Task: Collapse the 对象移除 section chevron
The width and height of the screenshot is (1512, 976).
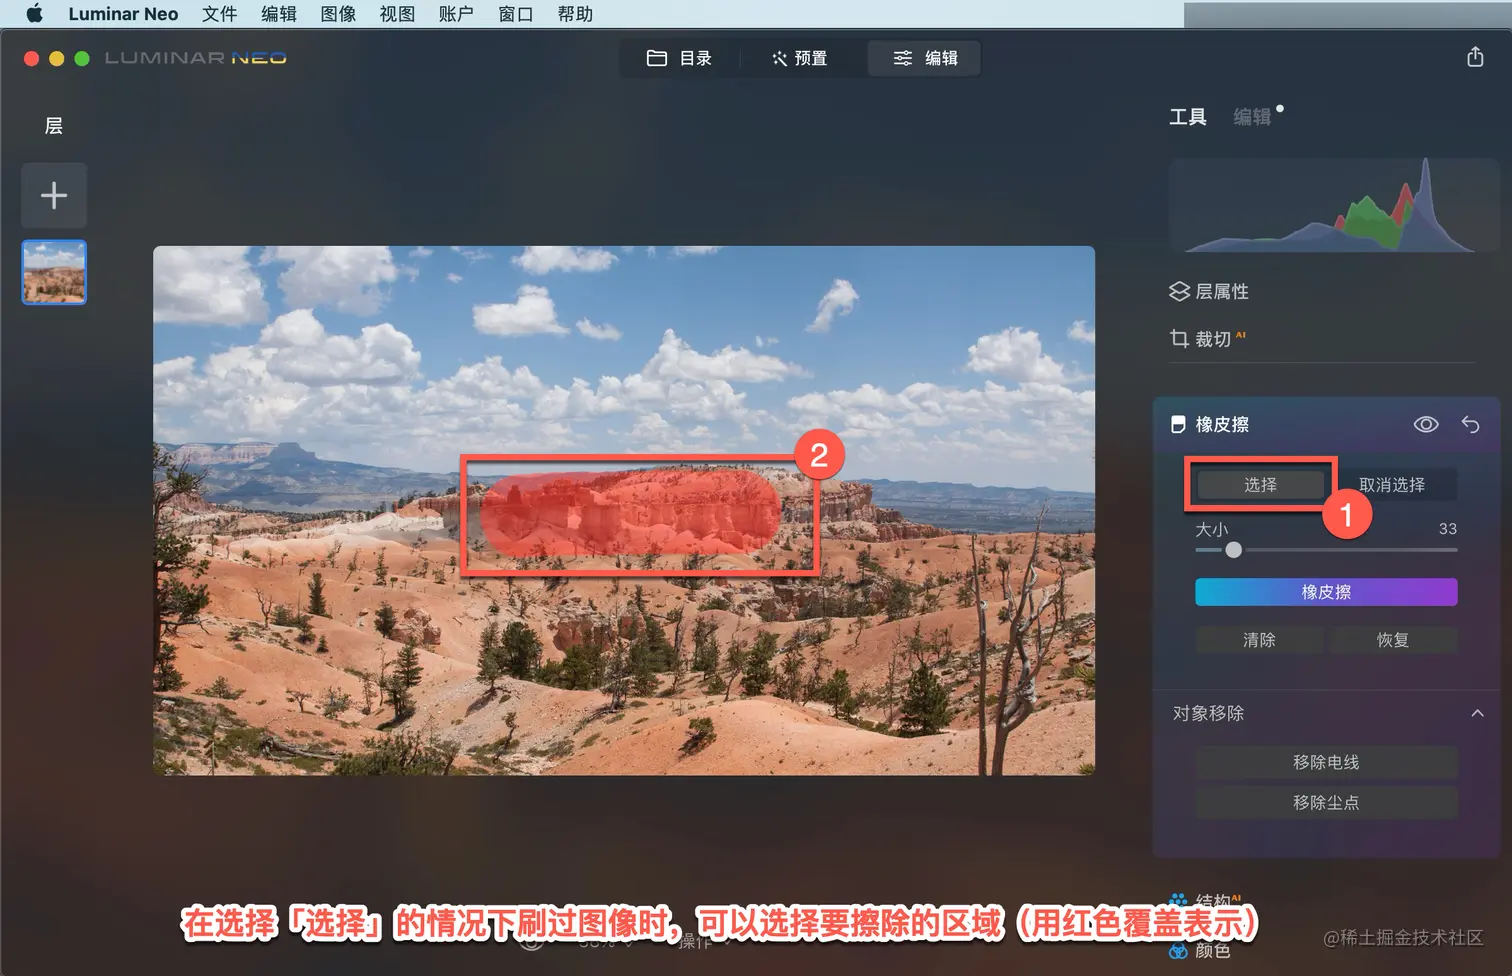Action: [1477, 713]
